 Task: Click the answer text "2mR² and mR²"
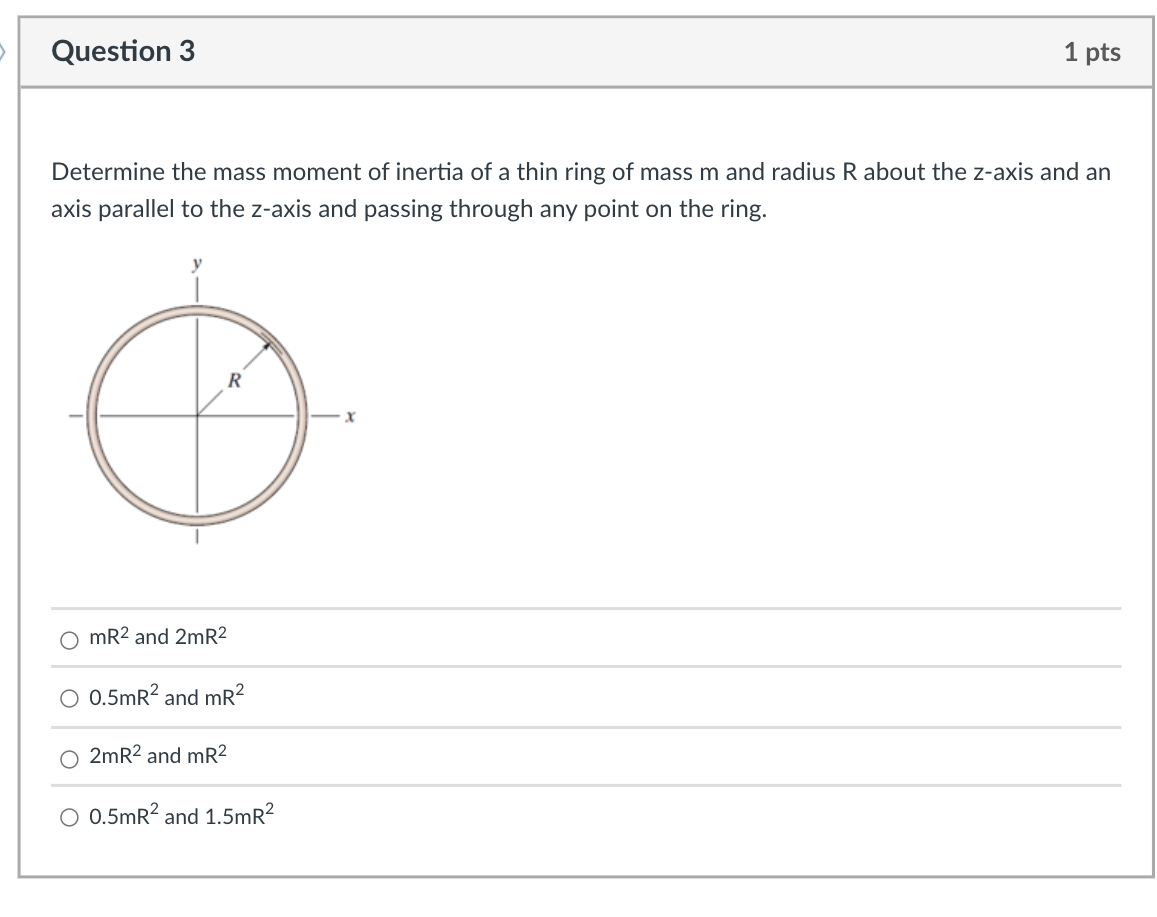pos(158,755)
